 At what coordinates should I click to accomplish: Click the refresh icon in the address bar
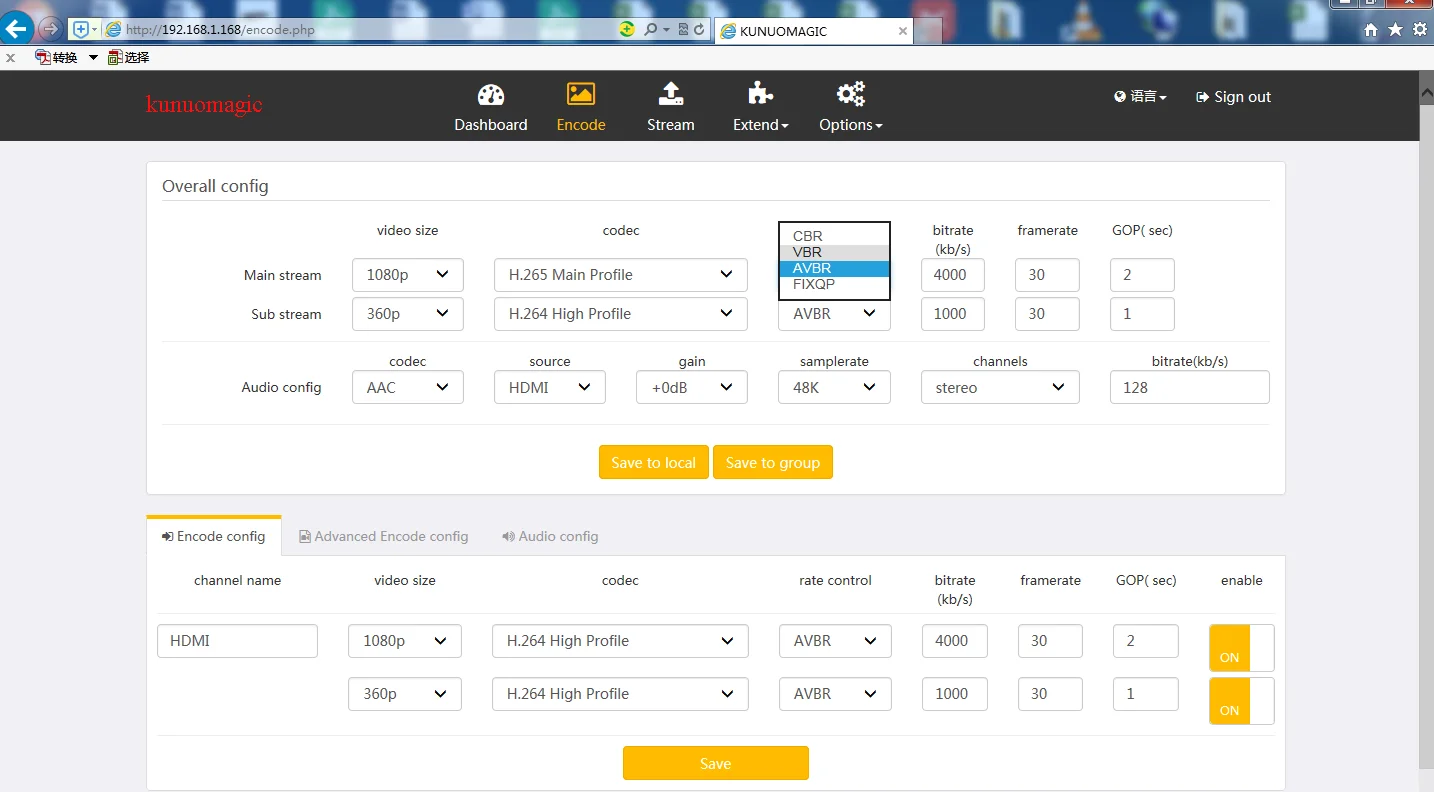click(699, 30)
